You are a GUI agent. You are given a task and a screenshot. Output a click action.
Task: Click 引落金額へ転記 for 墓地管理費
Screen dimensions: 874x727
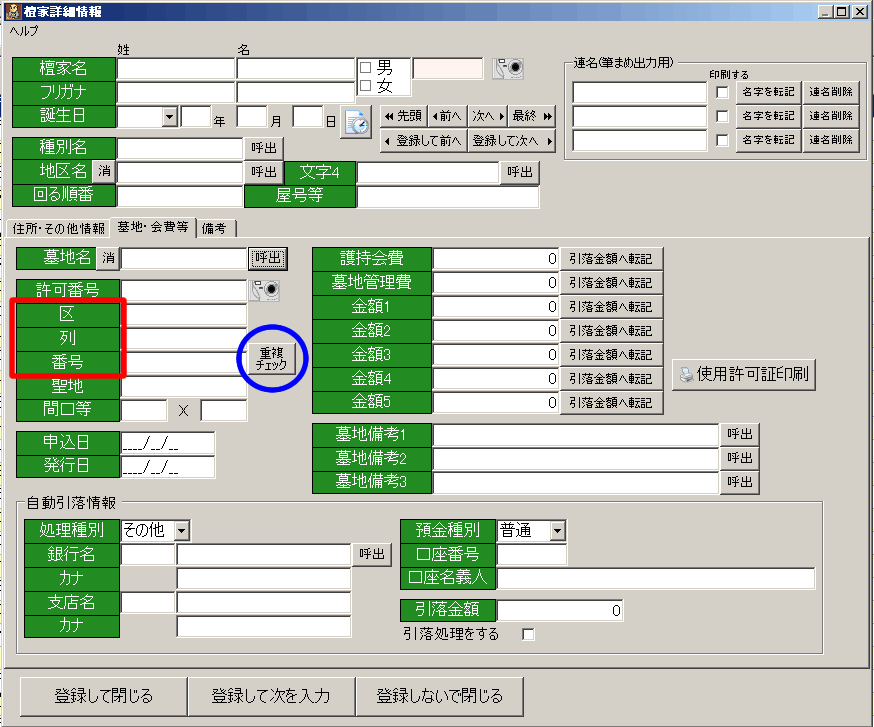point(611,283)
